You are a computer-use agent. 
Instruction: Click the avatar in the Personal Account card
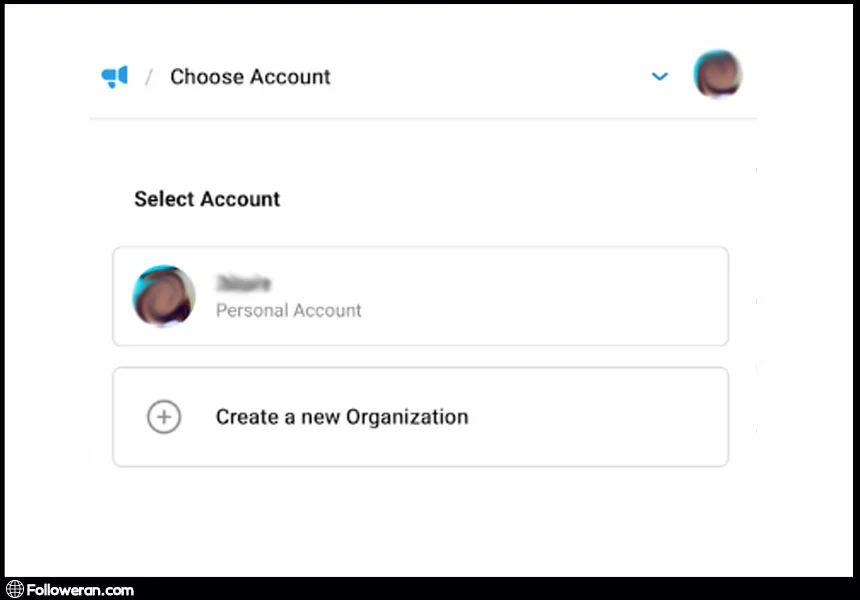click(163, 296)
